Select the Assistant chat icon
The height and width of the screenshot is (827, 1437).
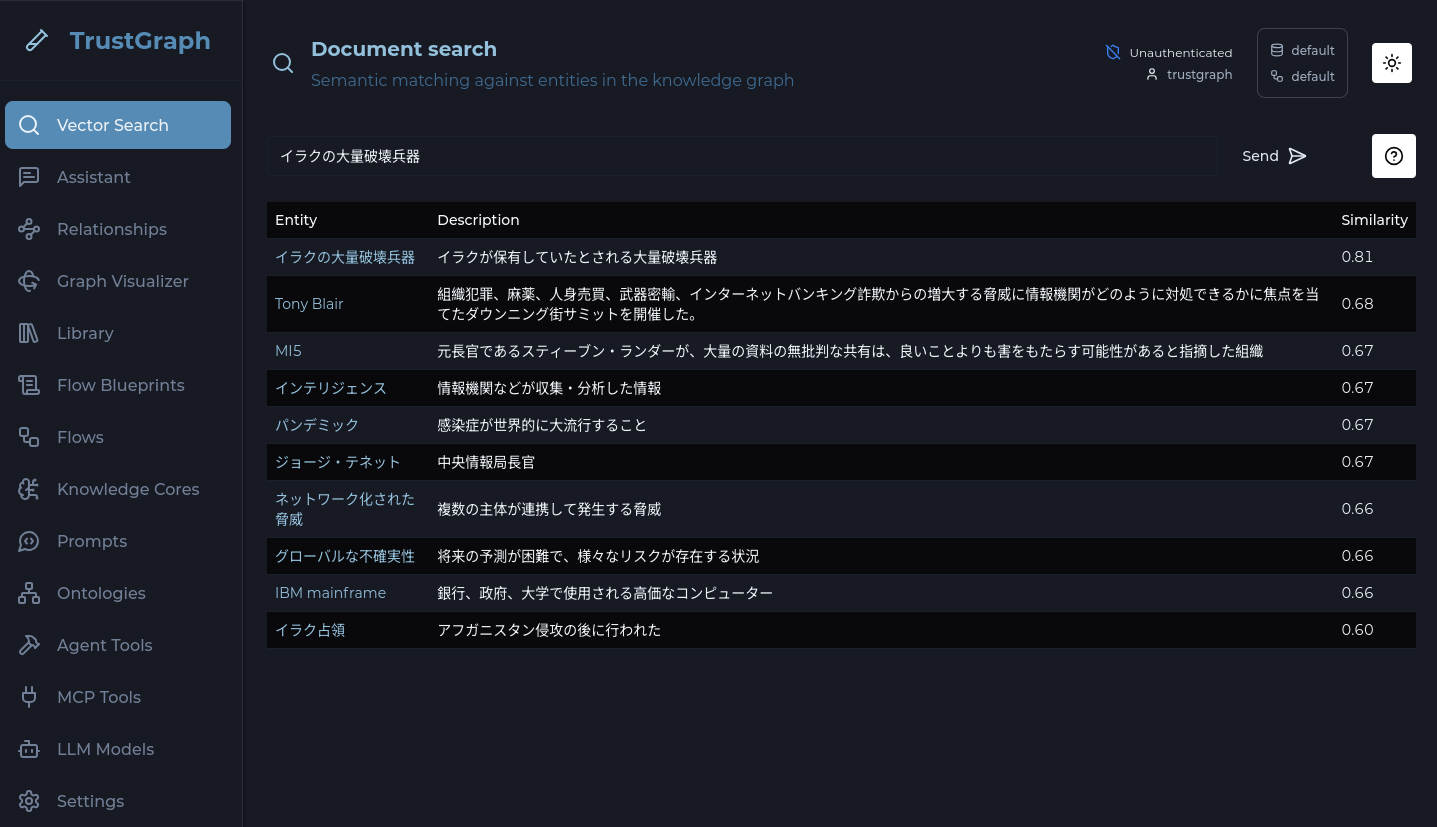[x=29, y=177]
